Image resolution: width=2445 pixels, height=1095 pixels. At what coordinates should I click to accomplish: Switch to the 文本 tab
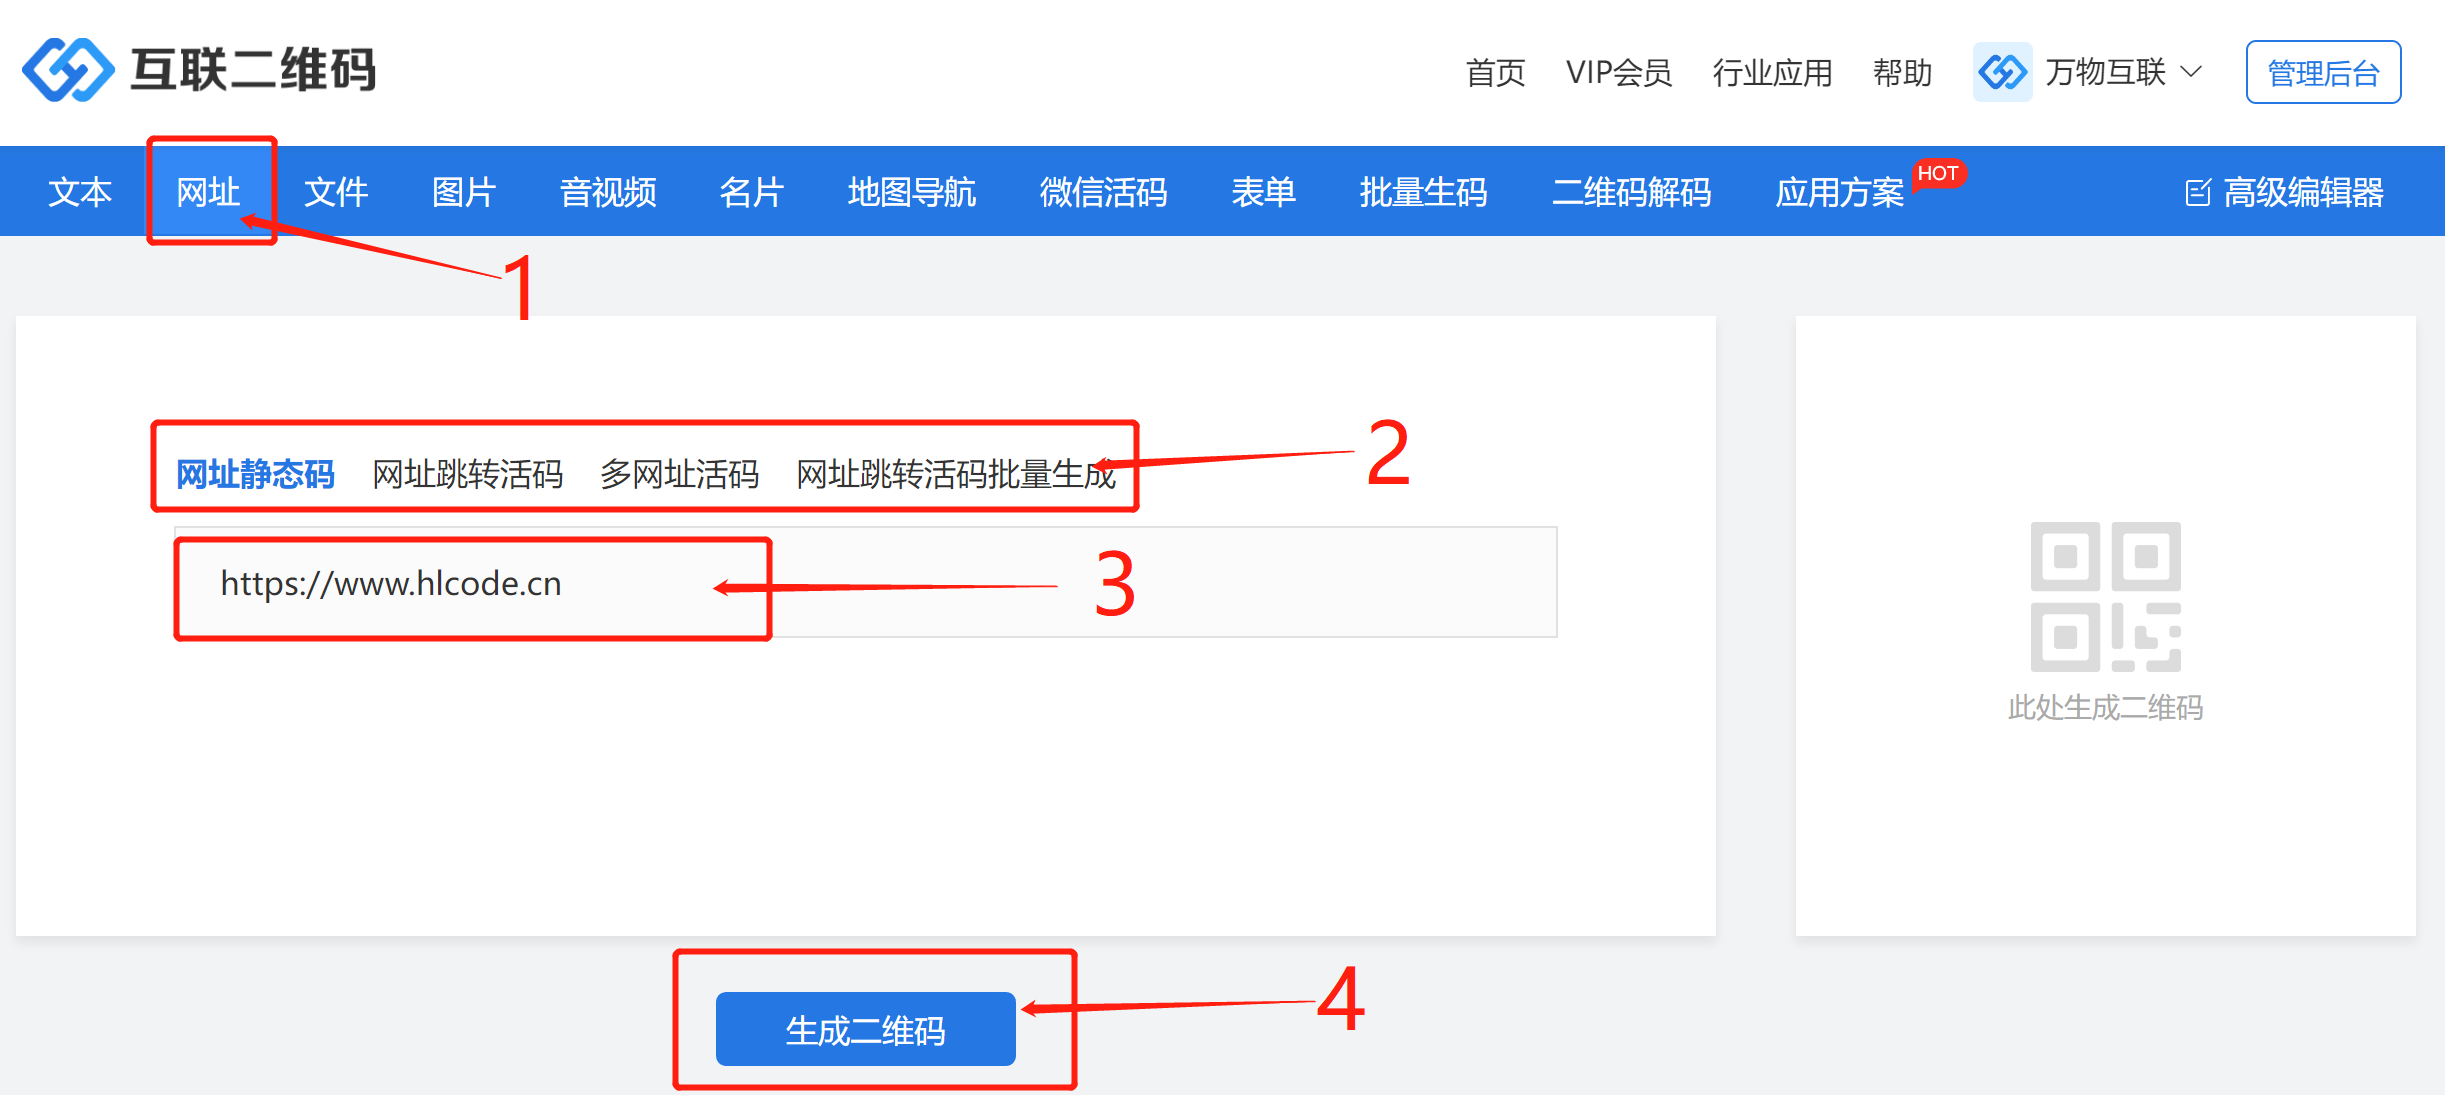click(x=80, y=192)
